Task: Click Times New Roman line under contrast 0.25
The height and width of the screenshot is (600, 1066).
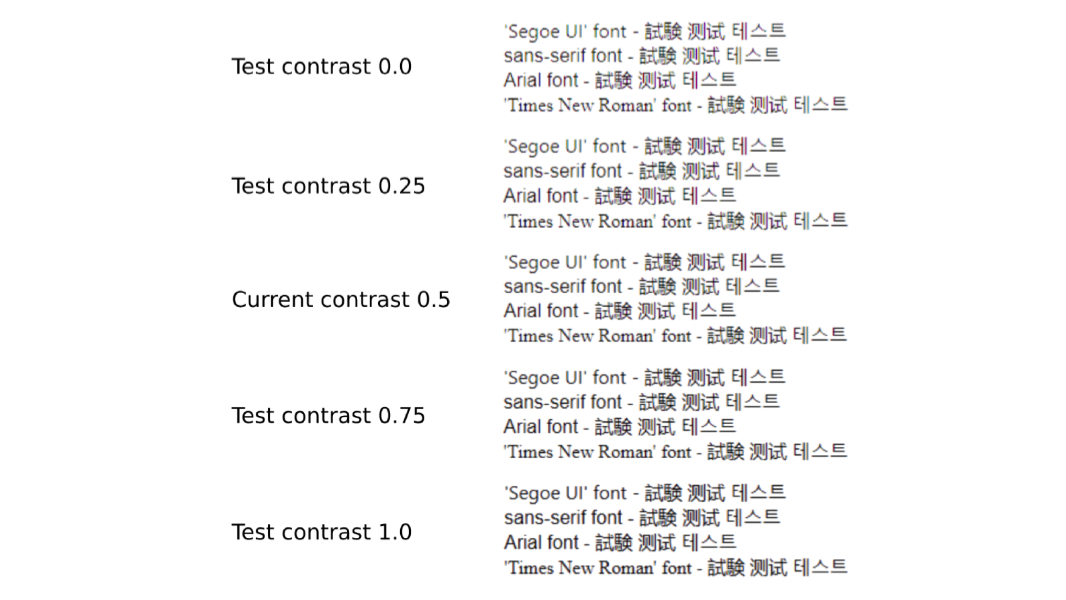Action: (676, 221)
